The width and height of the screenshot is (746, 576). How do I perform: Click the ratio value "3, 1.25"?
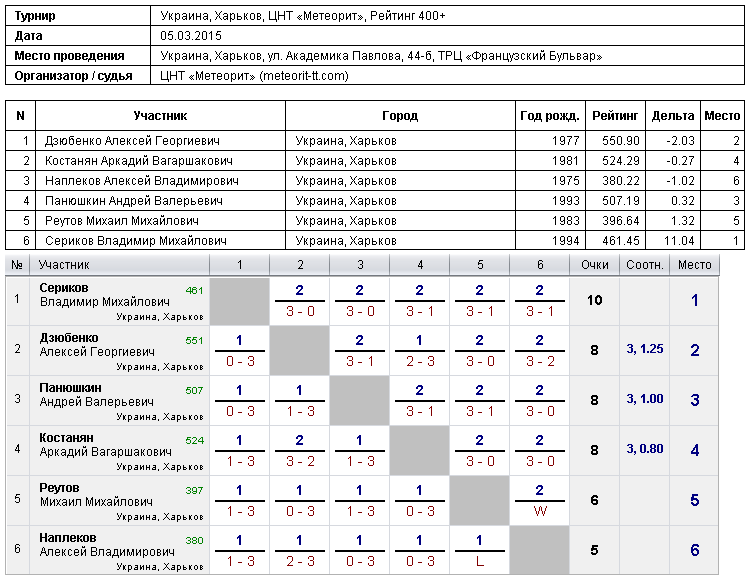point(645,349)
